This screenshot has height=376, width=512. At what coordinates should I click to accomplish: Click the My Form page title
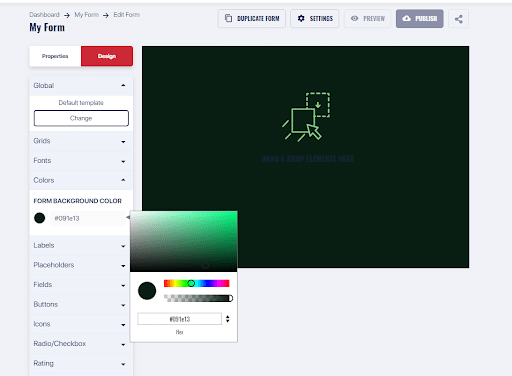tap(47, 27)
